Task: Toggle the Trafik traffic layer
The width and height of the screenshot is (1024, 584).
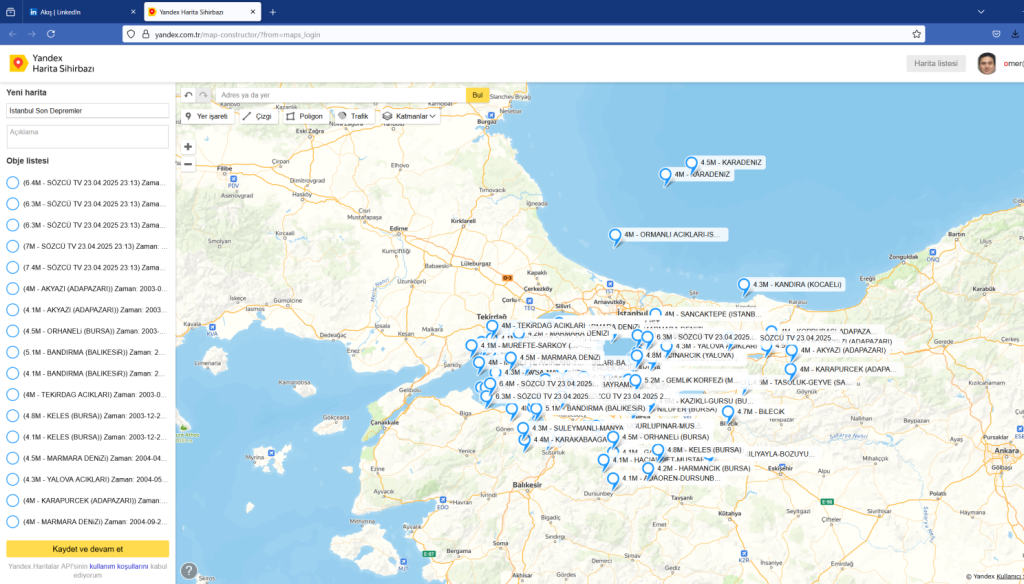Action: [353, 116]
